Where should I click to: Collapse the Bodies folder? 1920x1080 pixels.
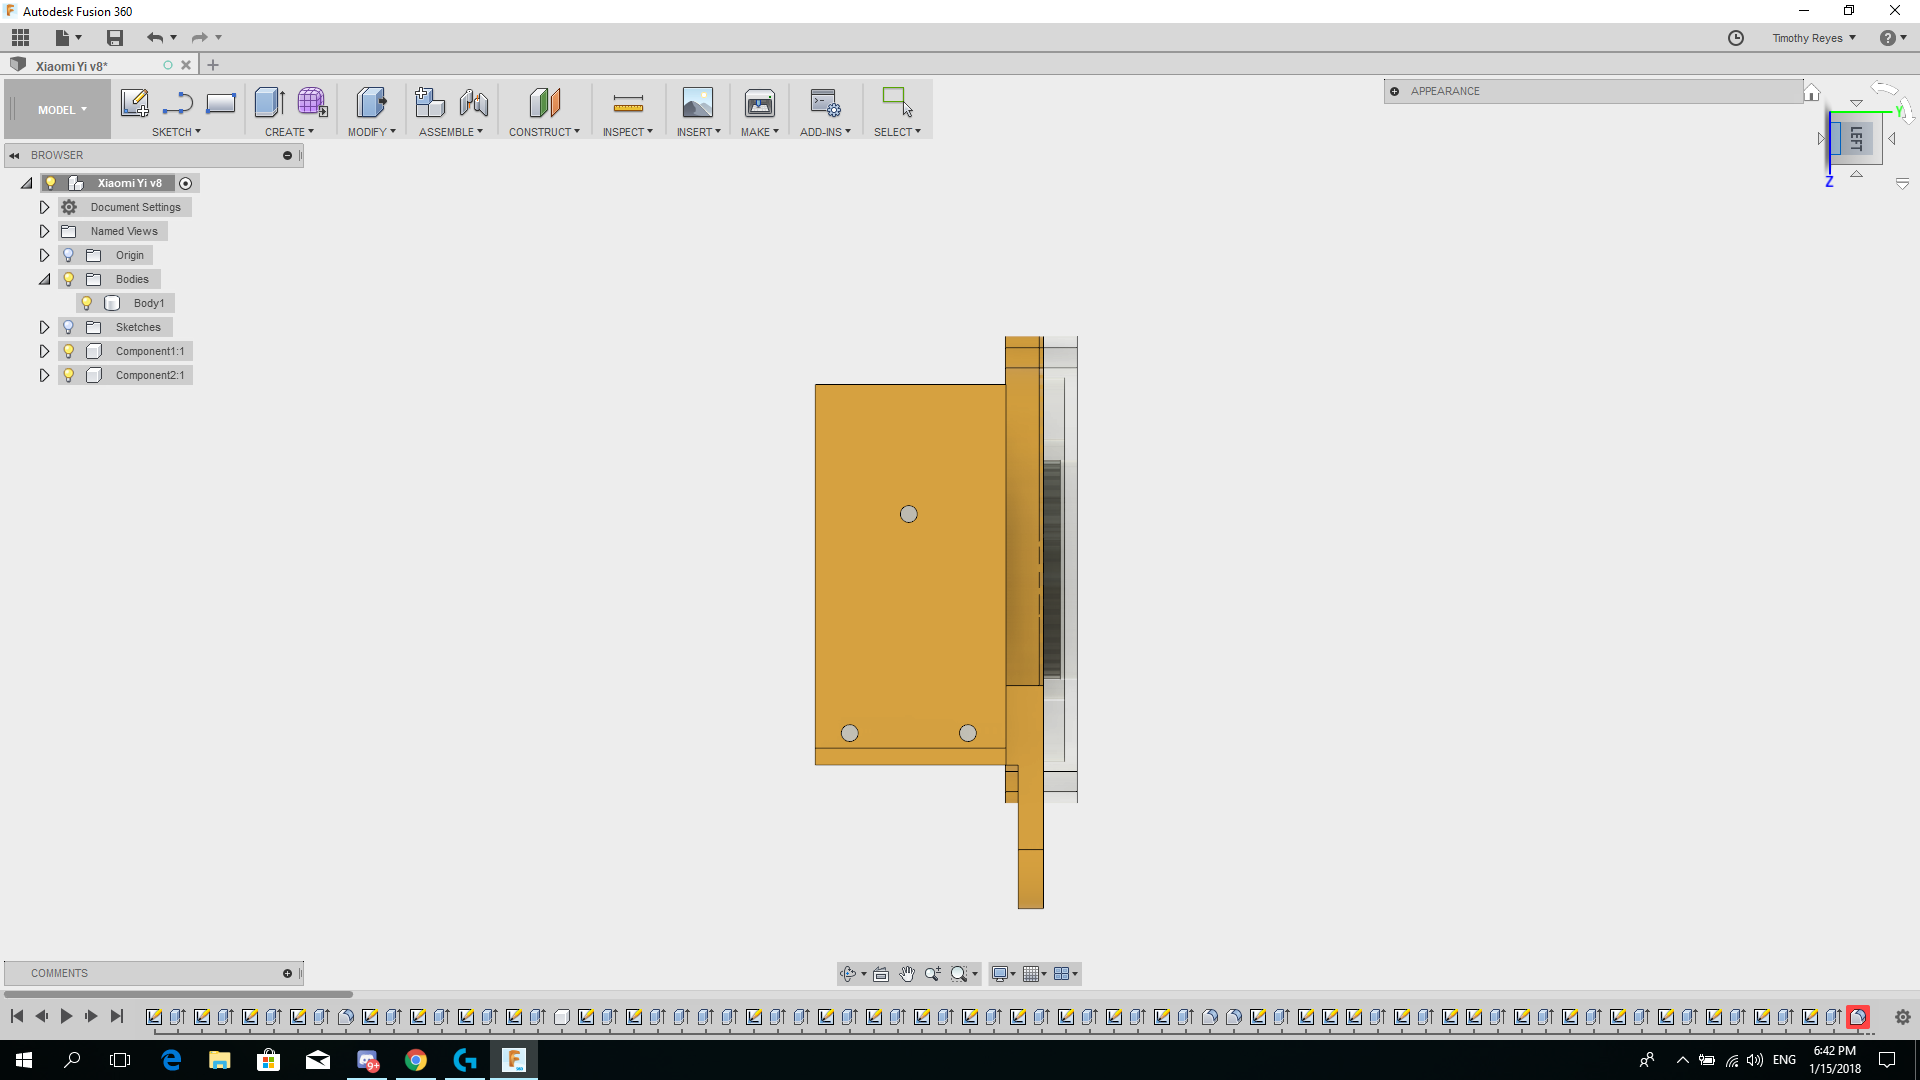44,279
